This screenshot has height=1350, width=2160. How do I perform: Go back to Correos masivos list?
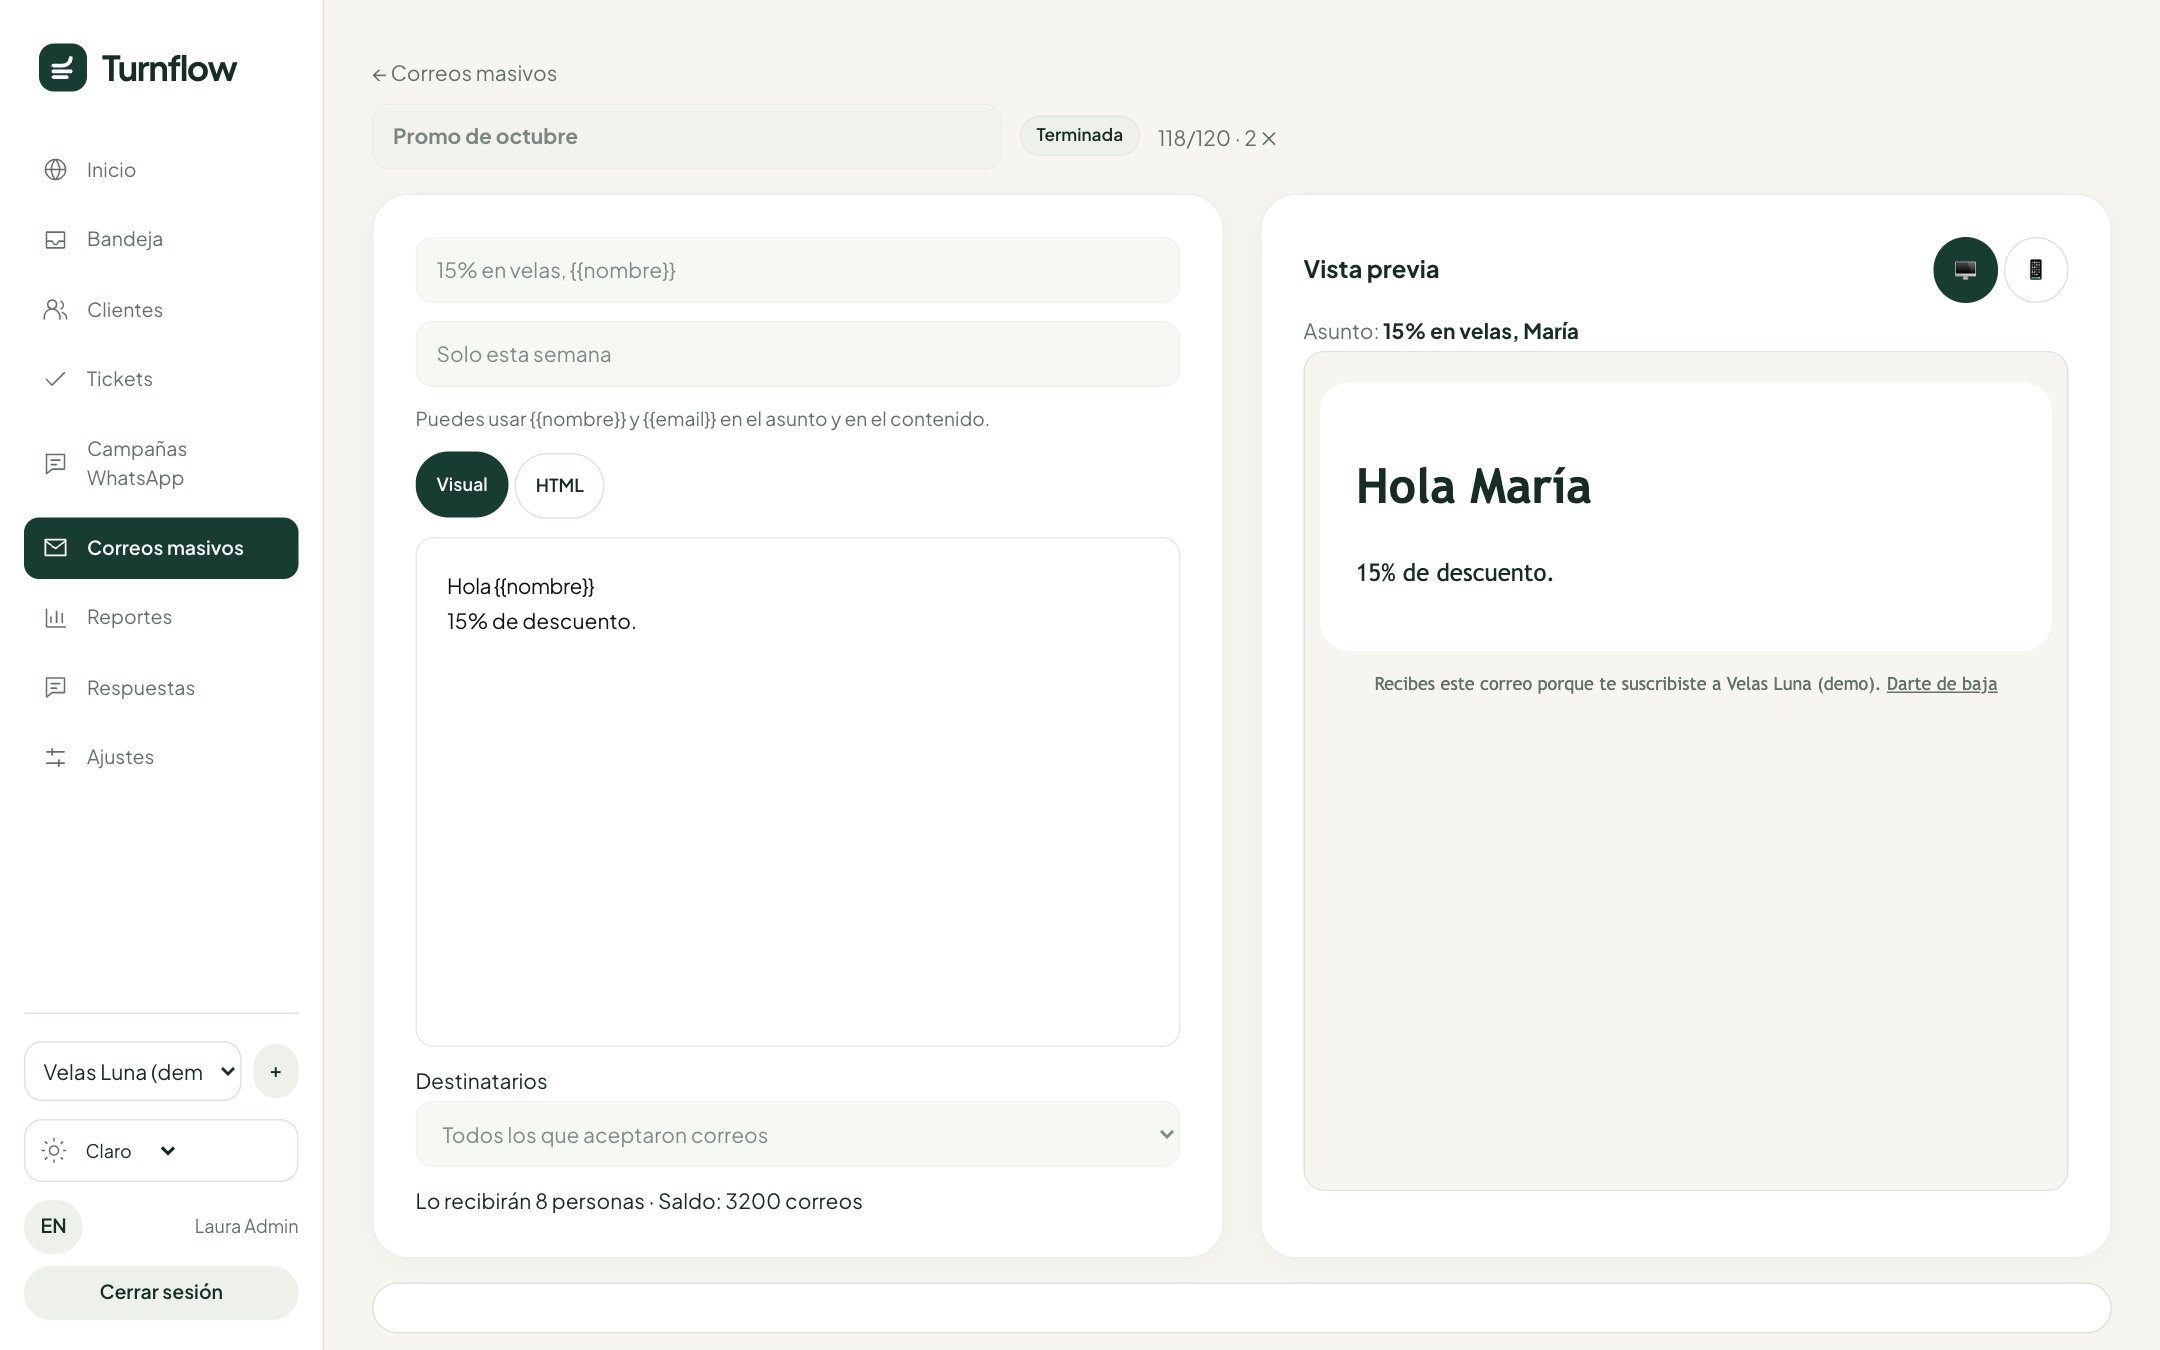point(464,74)
